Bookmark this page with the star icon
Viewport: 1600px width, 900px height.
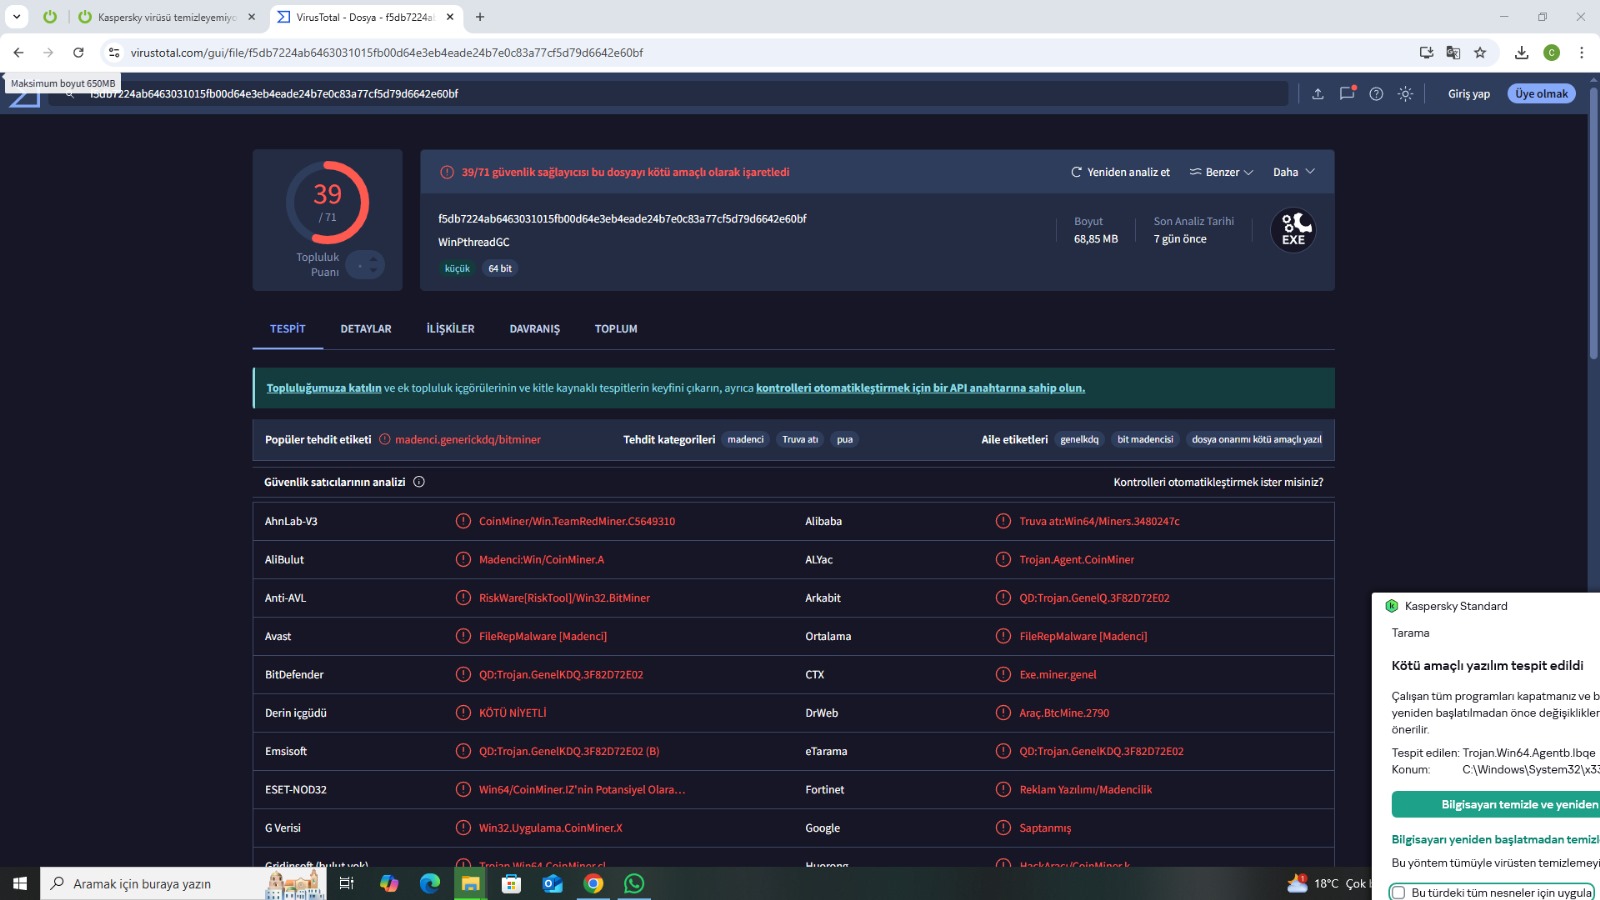(1480, 52)
